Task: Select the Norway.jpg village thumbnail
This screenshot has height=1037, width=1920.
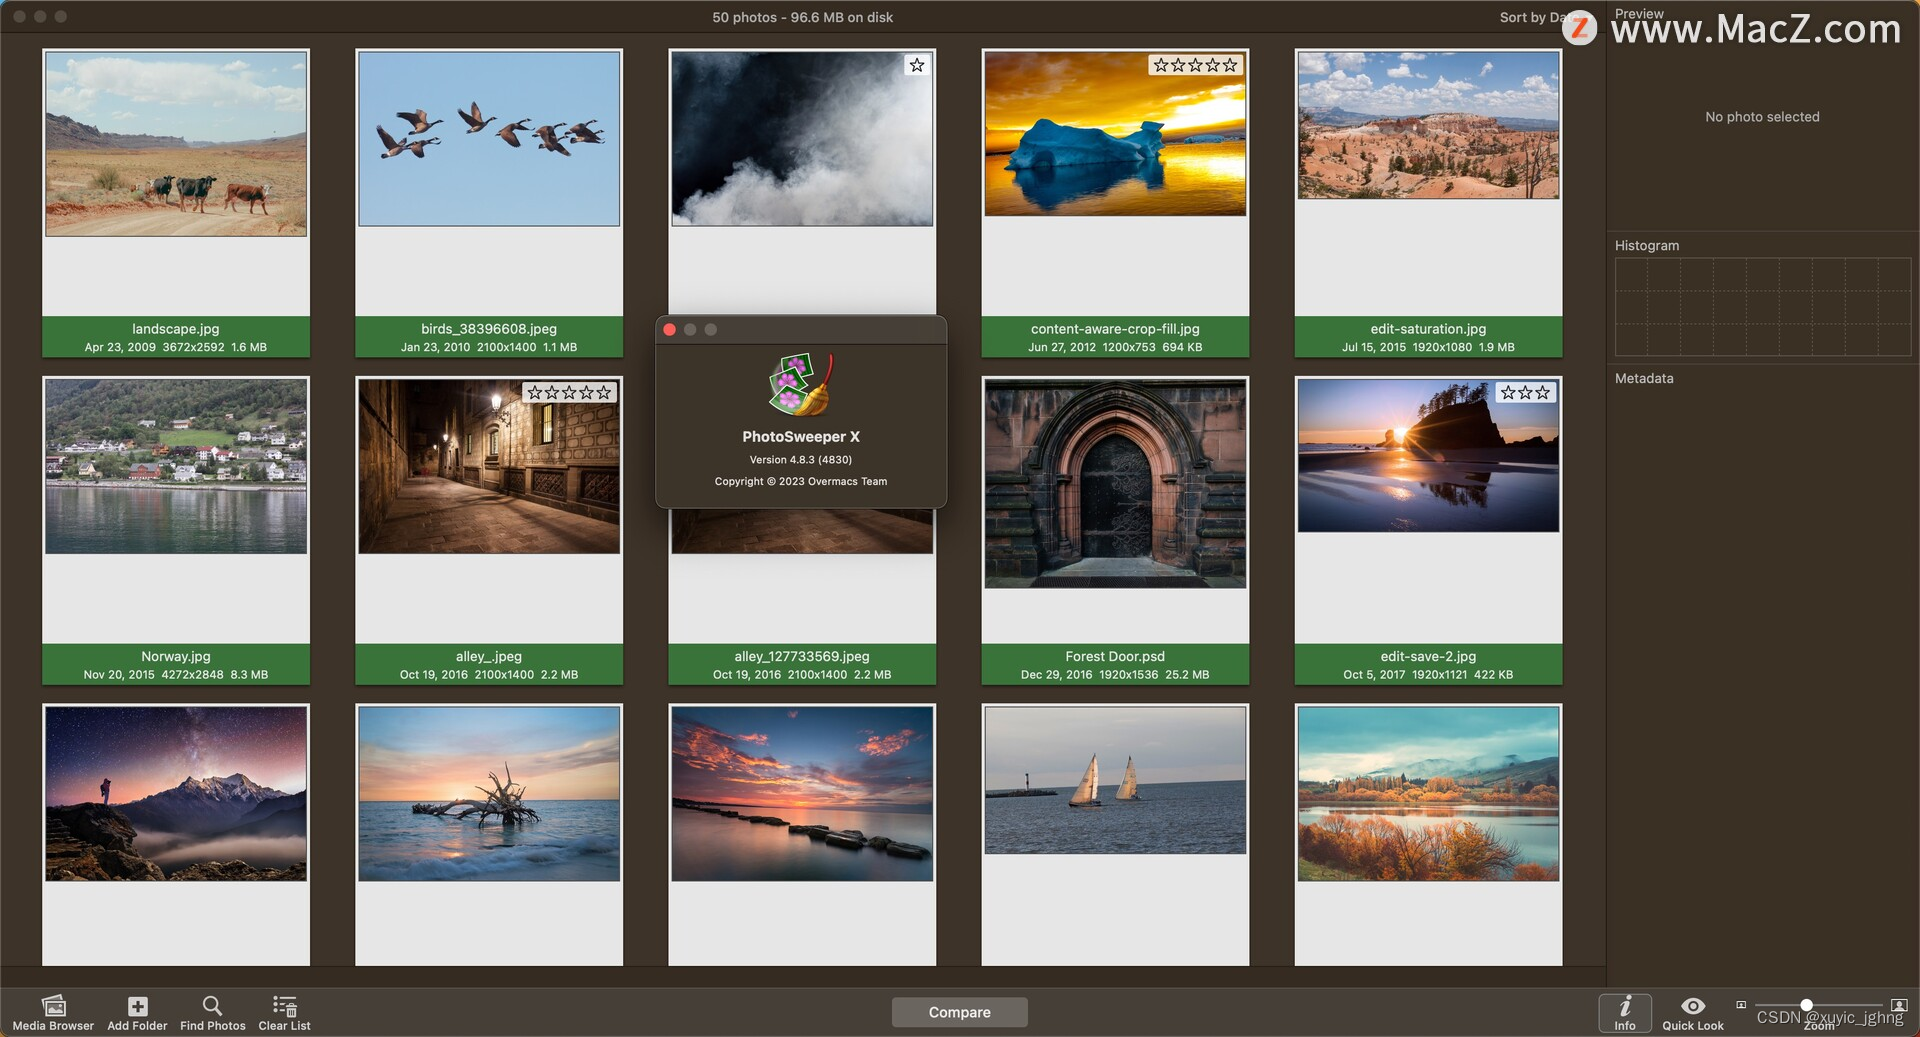Action: pyautogui.click(x=176, y=467)
